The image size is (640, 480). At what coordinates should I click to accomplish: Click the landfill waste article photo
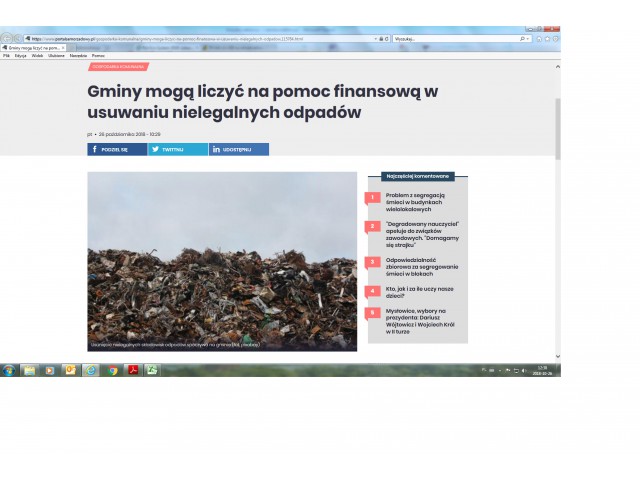point(222,261)
